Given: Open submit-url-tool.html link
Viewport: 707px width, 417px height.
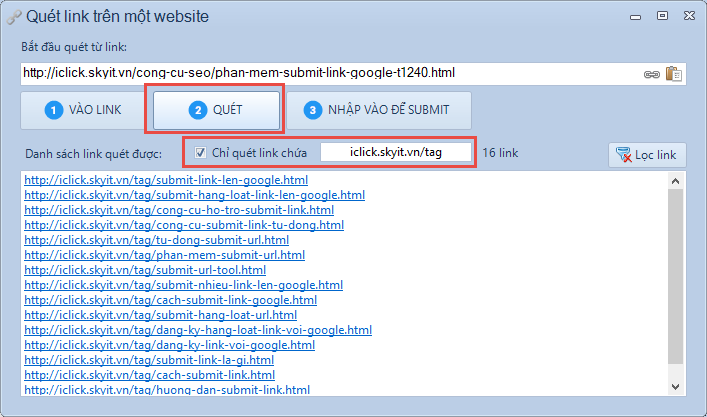Looking at the screenshot, I should [x=145, y=270].
